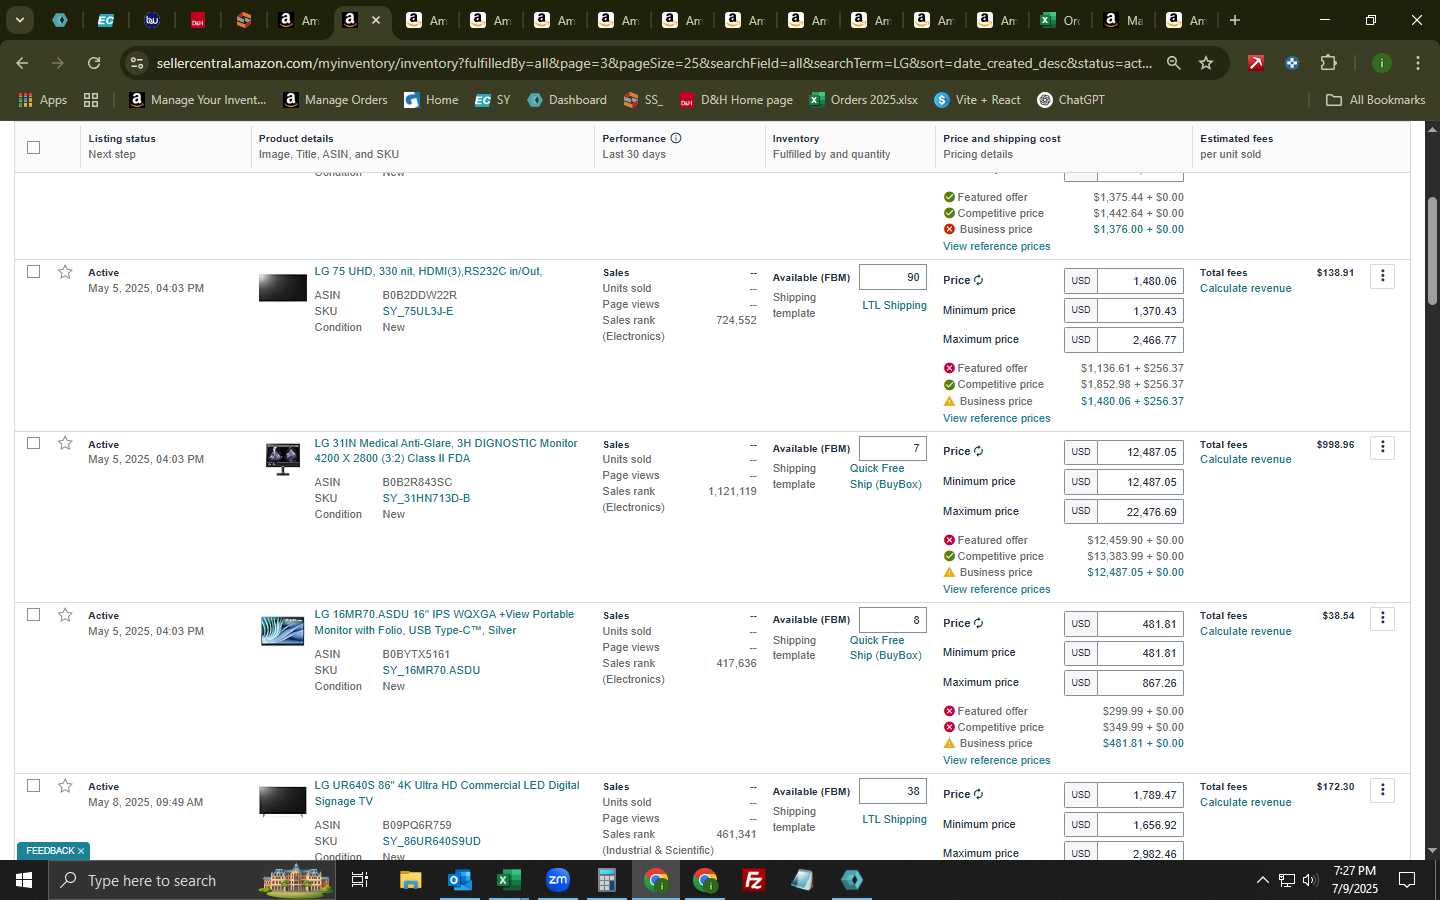
Task: Open Excel from the taskbar
Action: point(508,880)
